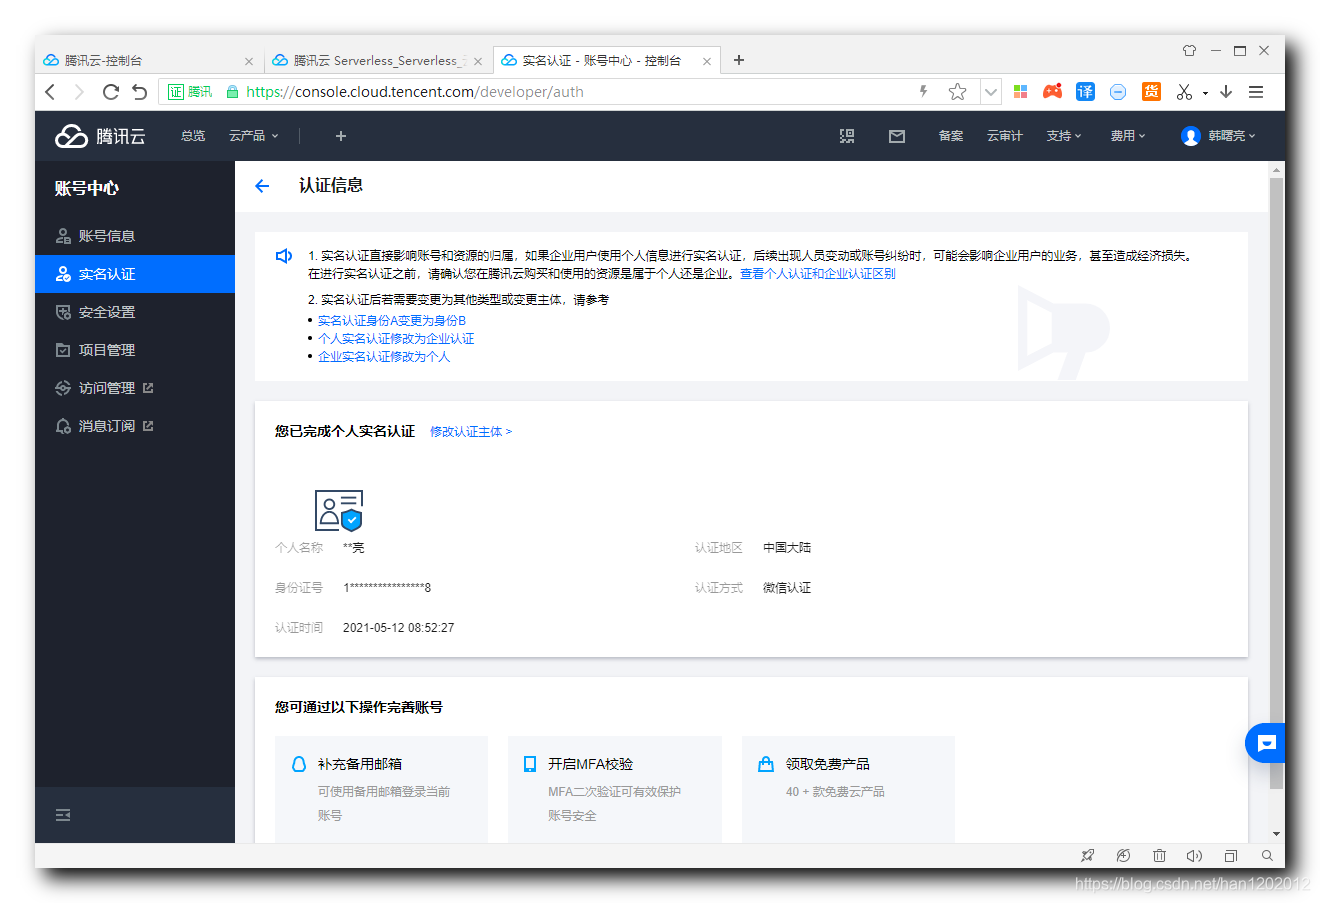Open a new browser tab with plus
Viewport: 1320px width, 903px height.
pyautogui.click(x=739, y=60)
